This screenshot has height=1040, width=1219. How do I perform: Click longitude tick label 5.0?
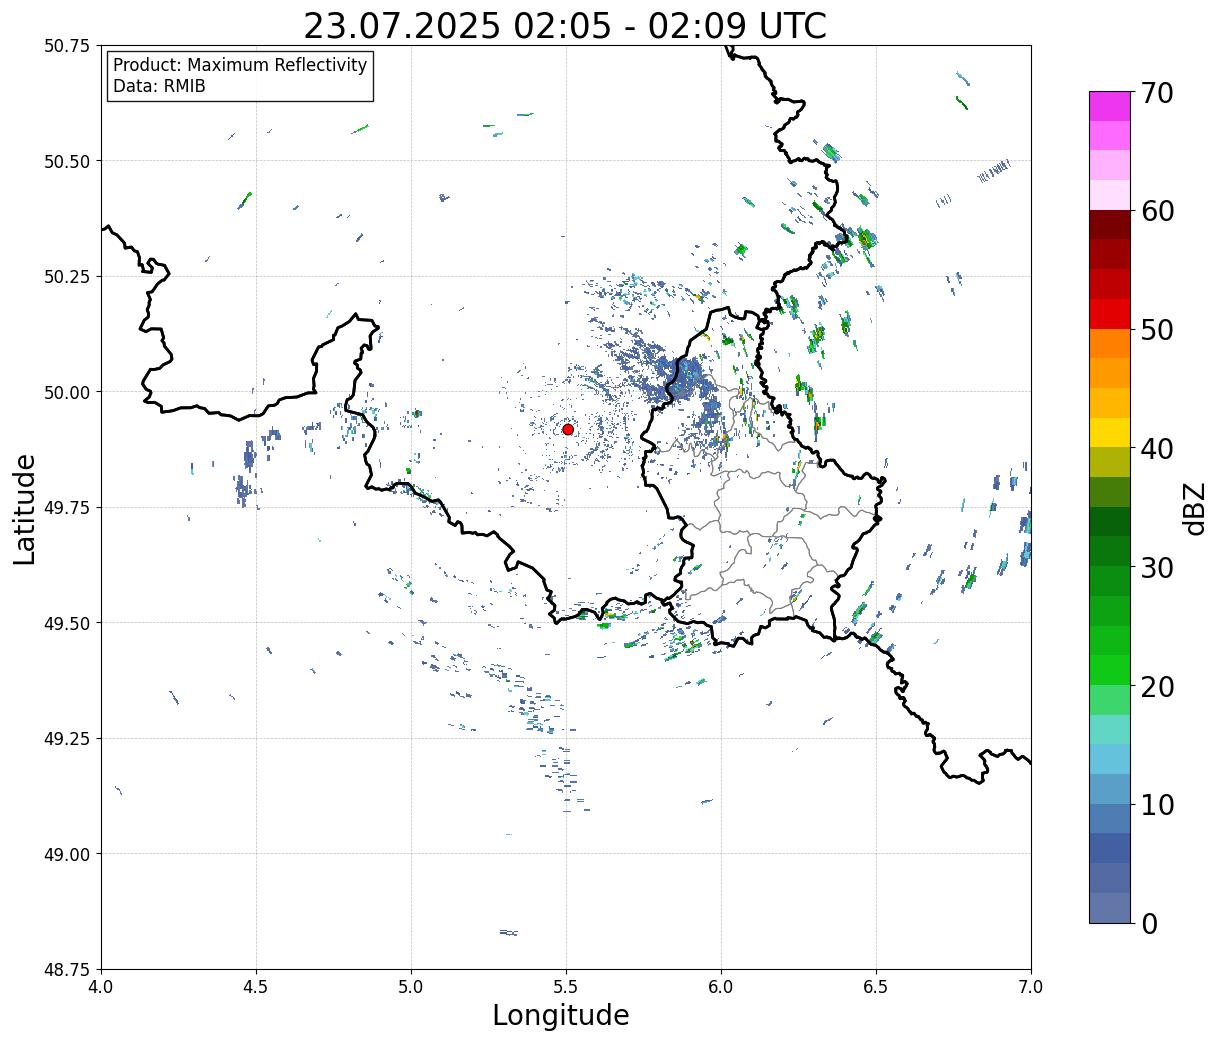coord(411,987)
